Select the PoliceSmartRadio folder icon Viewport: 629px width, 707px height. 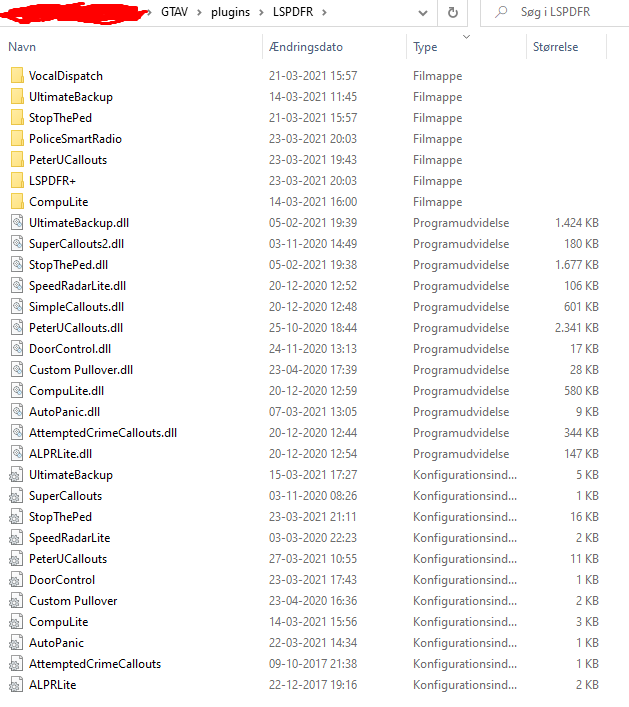coord(17,138)
